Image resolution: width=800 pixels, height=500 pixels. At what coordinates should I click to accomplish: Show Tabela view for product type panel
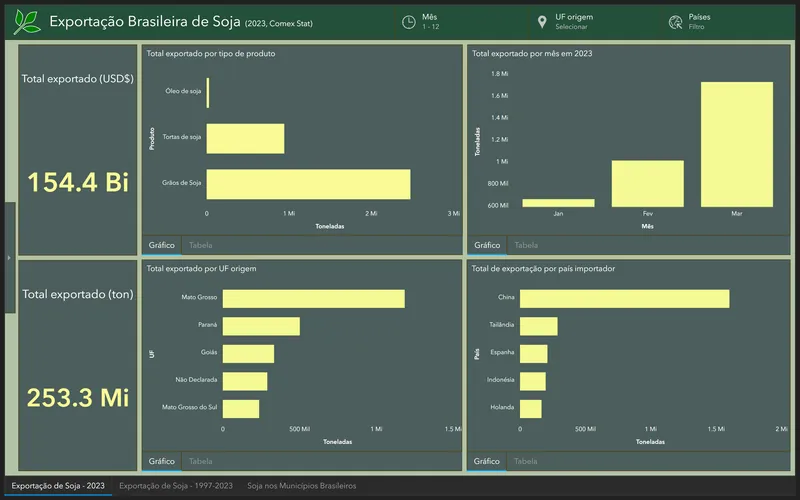tap(201, 245)
